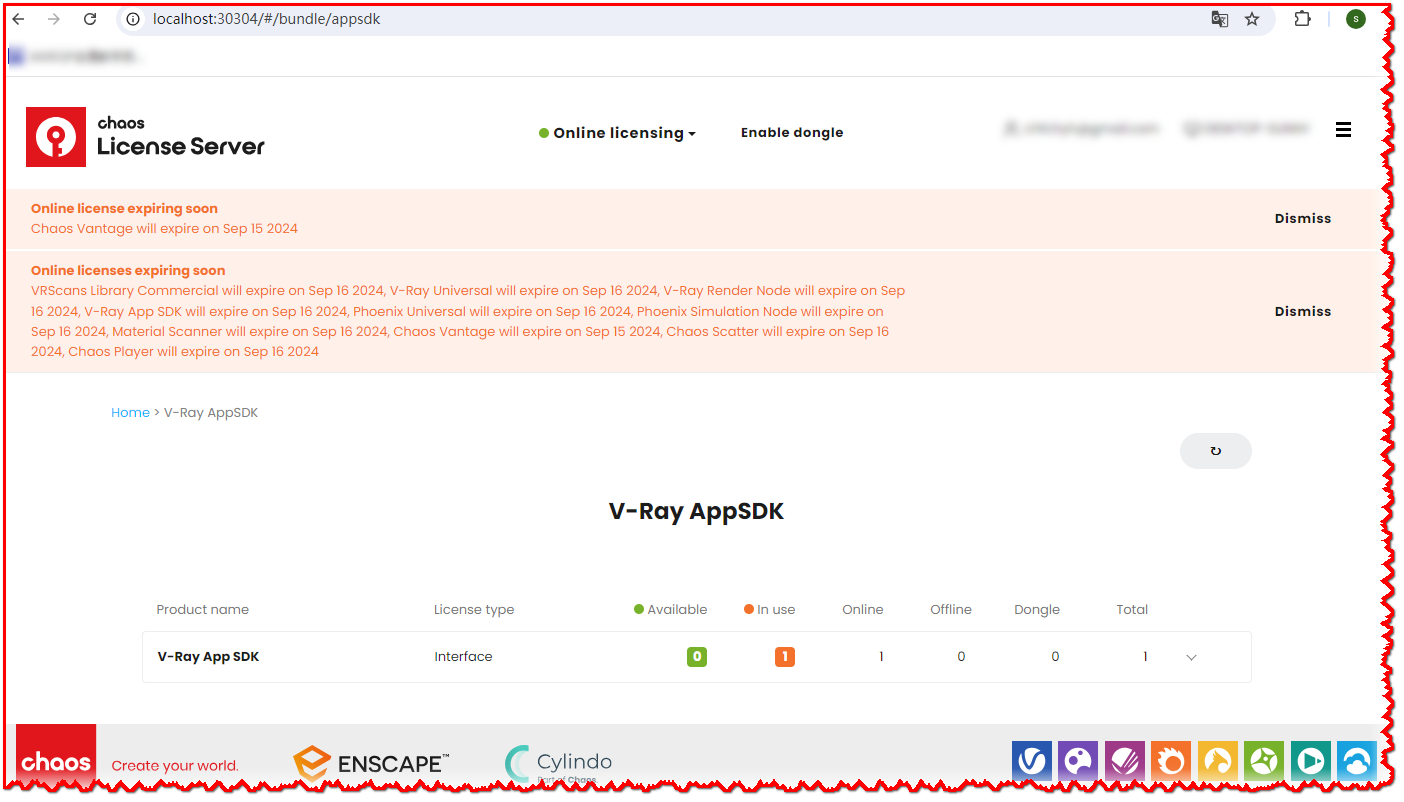Dismiss the Chaos Vantage expiring notice

pyautogui.click(x=1303, y=218)
